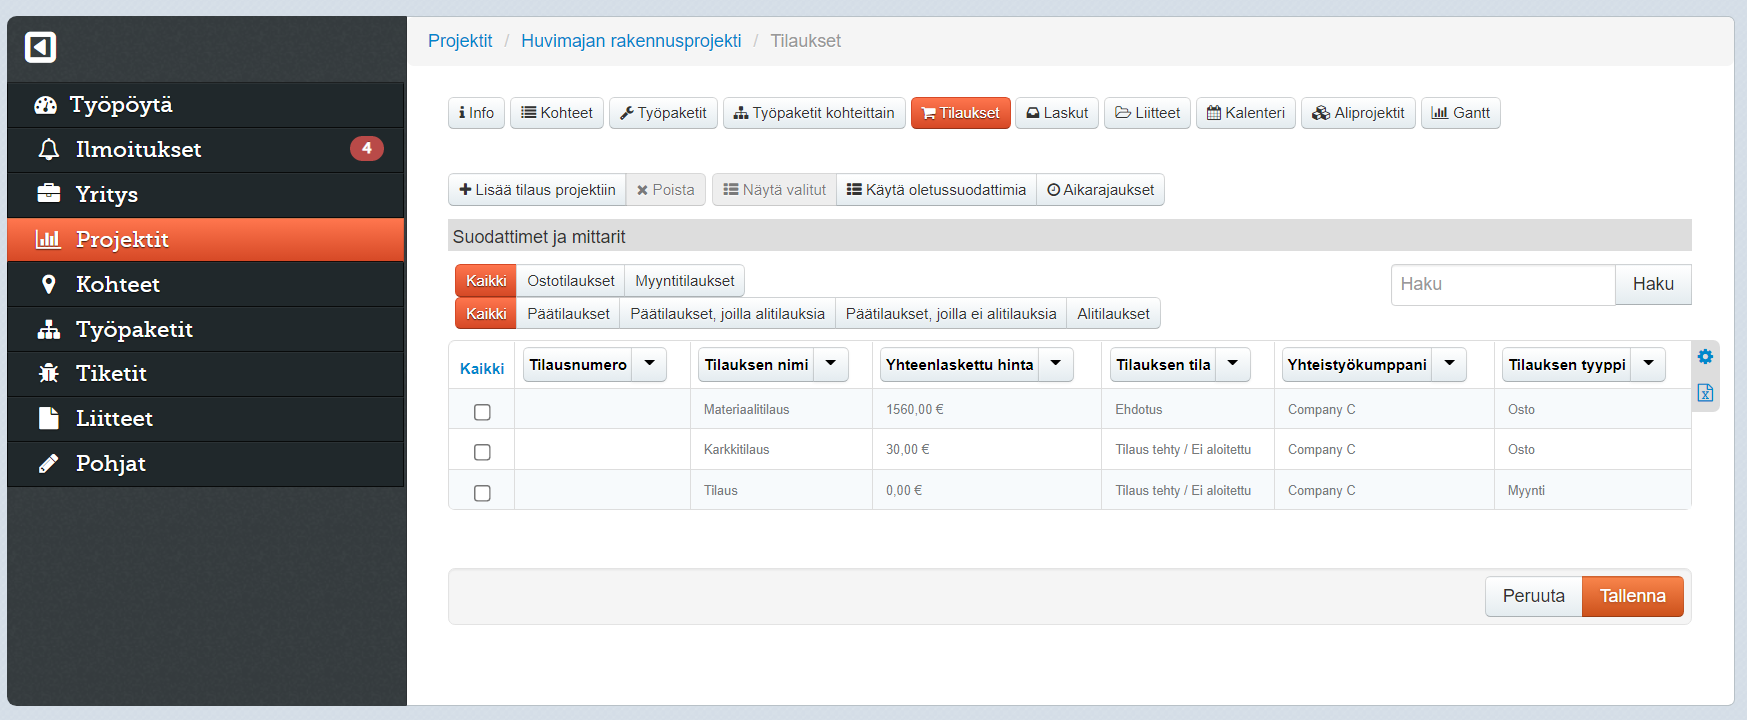Expand the Tilausnumero column dropdown arrow

coord(650,364)
